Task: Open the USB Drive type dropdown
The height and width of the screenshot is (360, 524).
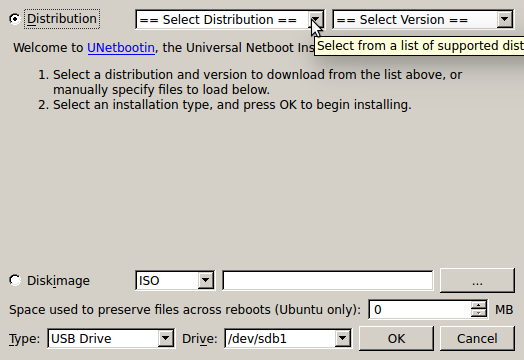Action: (x=111, y=339)
